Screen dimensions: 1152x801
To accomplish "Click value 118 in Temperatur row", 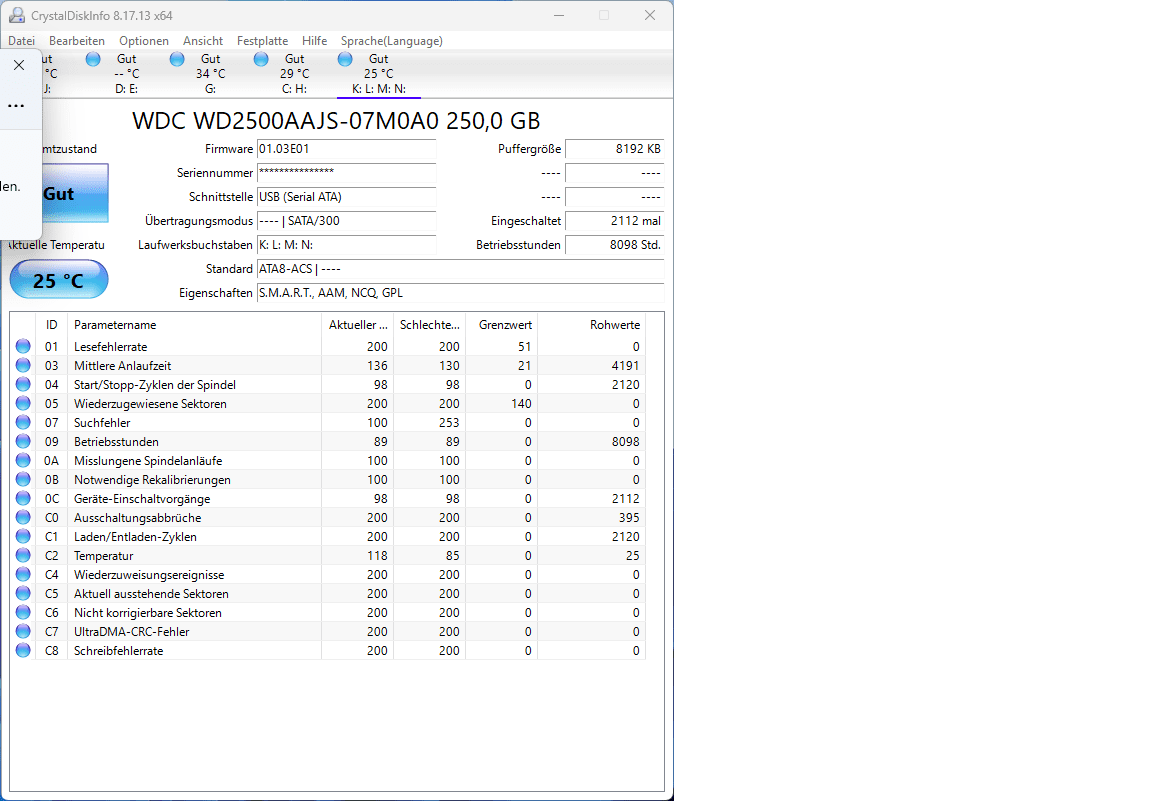I will pyautogui.click(x=377, y=556).
